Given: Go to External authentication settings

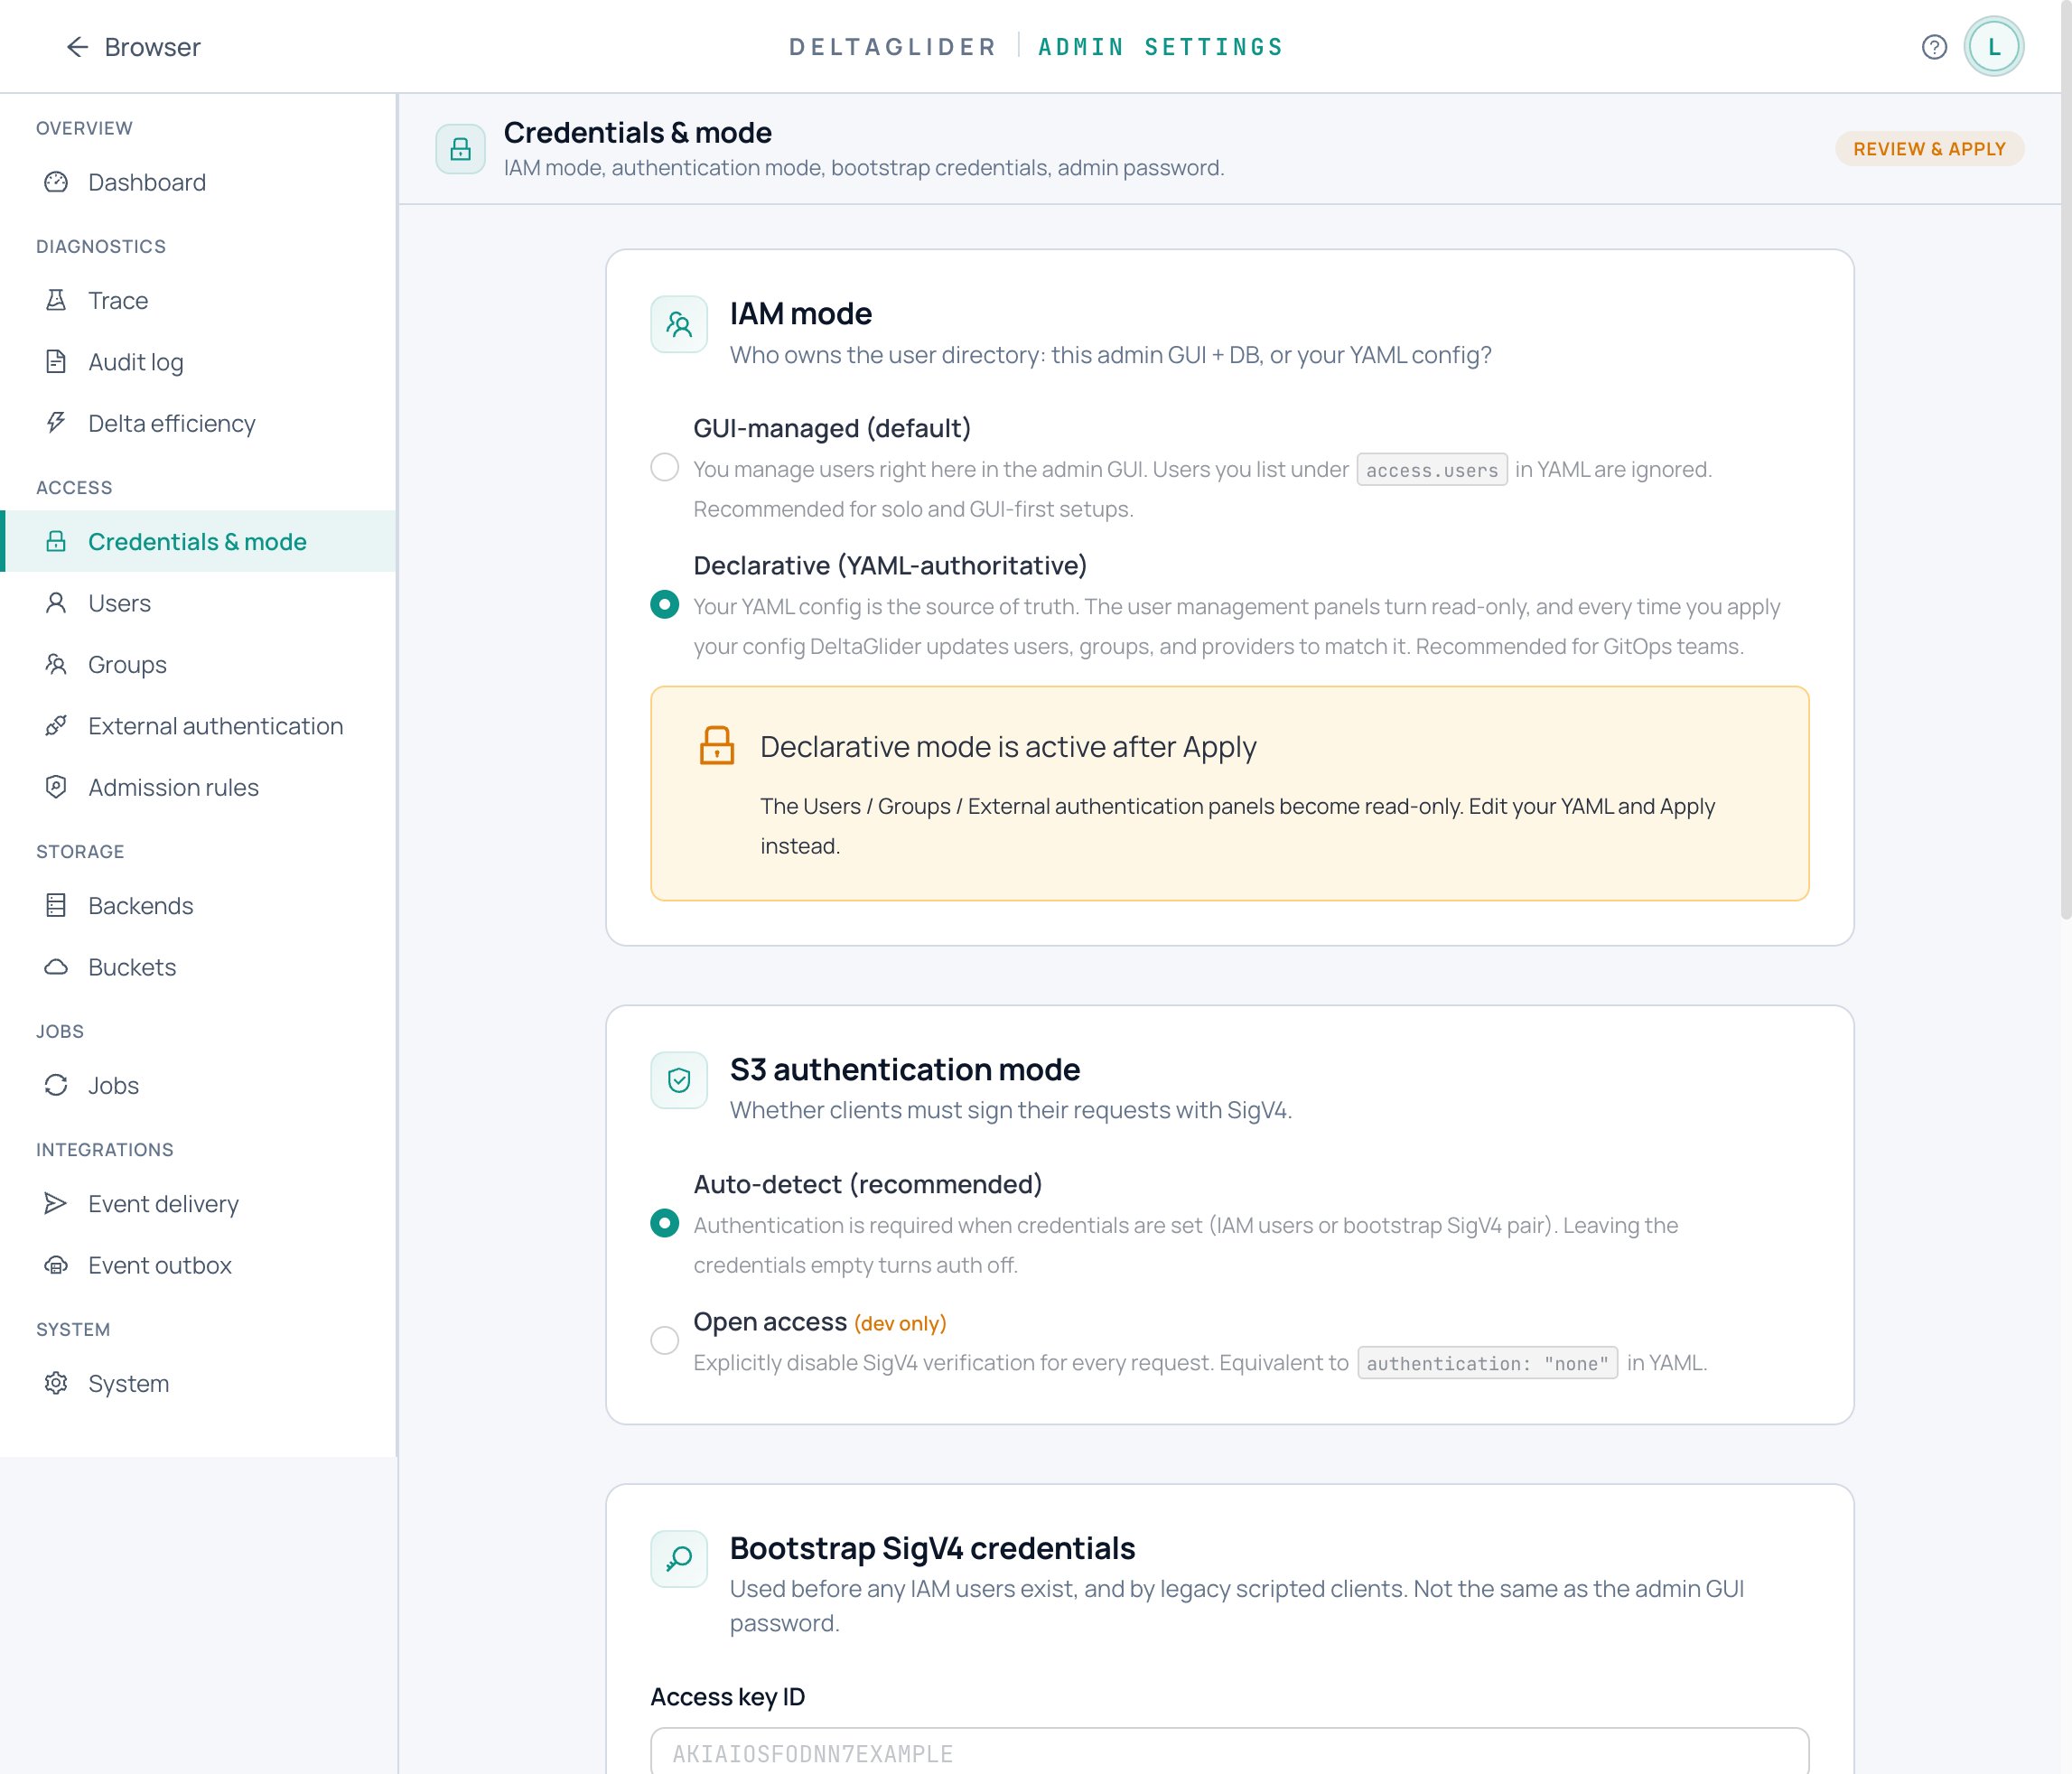Looking at the screenshot, I should click(199, 726).
